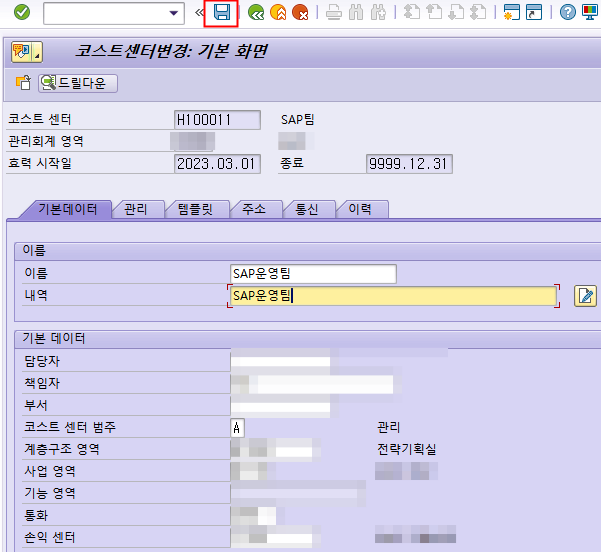Open the Customize Local Layout monitor icon
This screenshot has height=552, width=601.
click(x=590, y=13)
